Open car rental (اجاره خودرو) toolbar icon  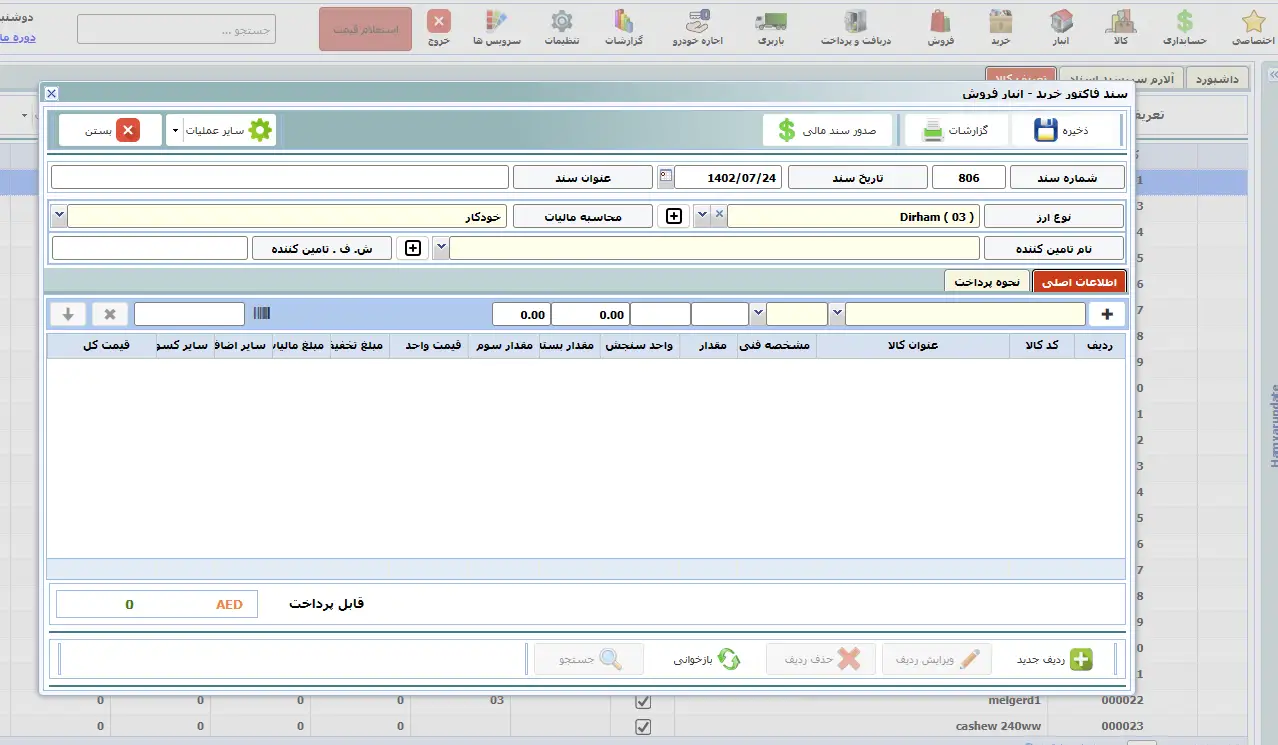click(698, 28)
